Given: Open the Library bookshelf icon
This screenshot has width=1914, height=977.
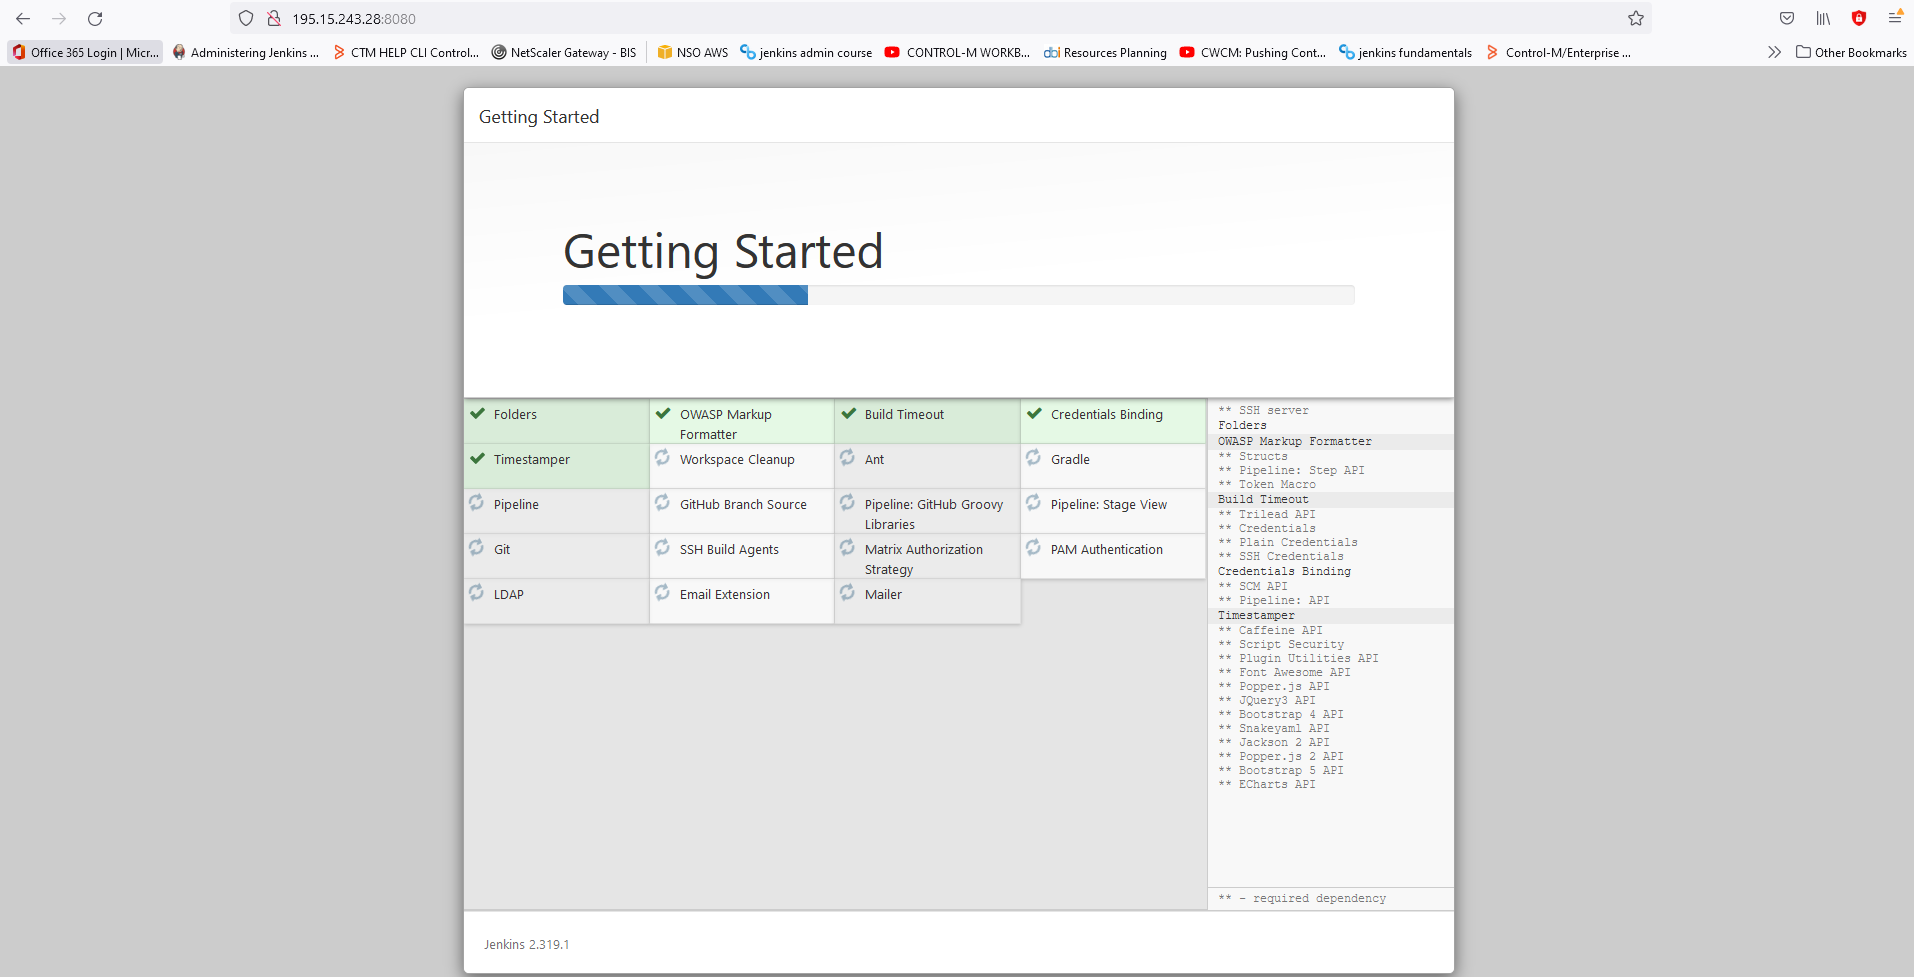Looking at the screenshot, I should click(1823, 18).
